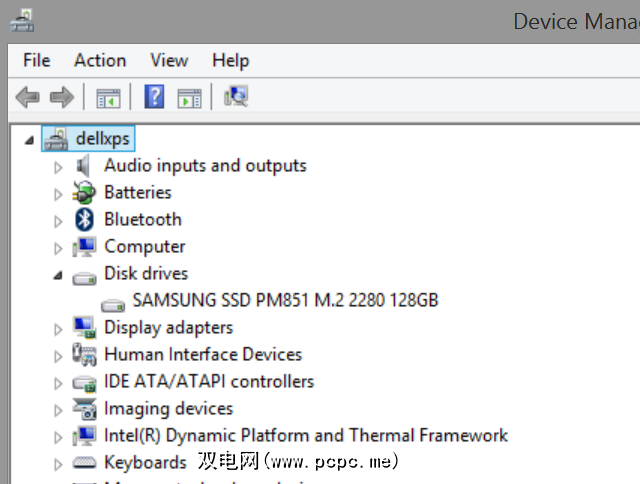Image resolution: width=640 pixels, height=484 pixels.
Task: Collapse the dellxps root node
Action: [27, 140]
